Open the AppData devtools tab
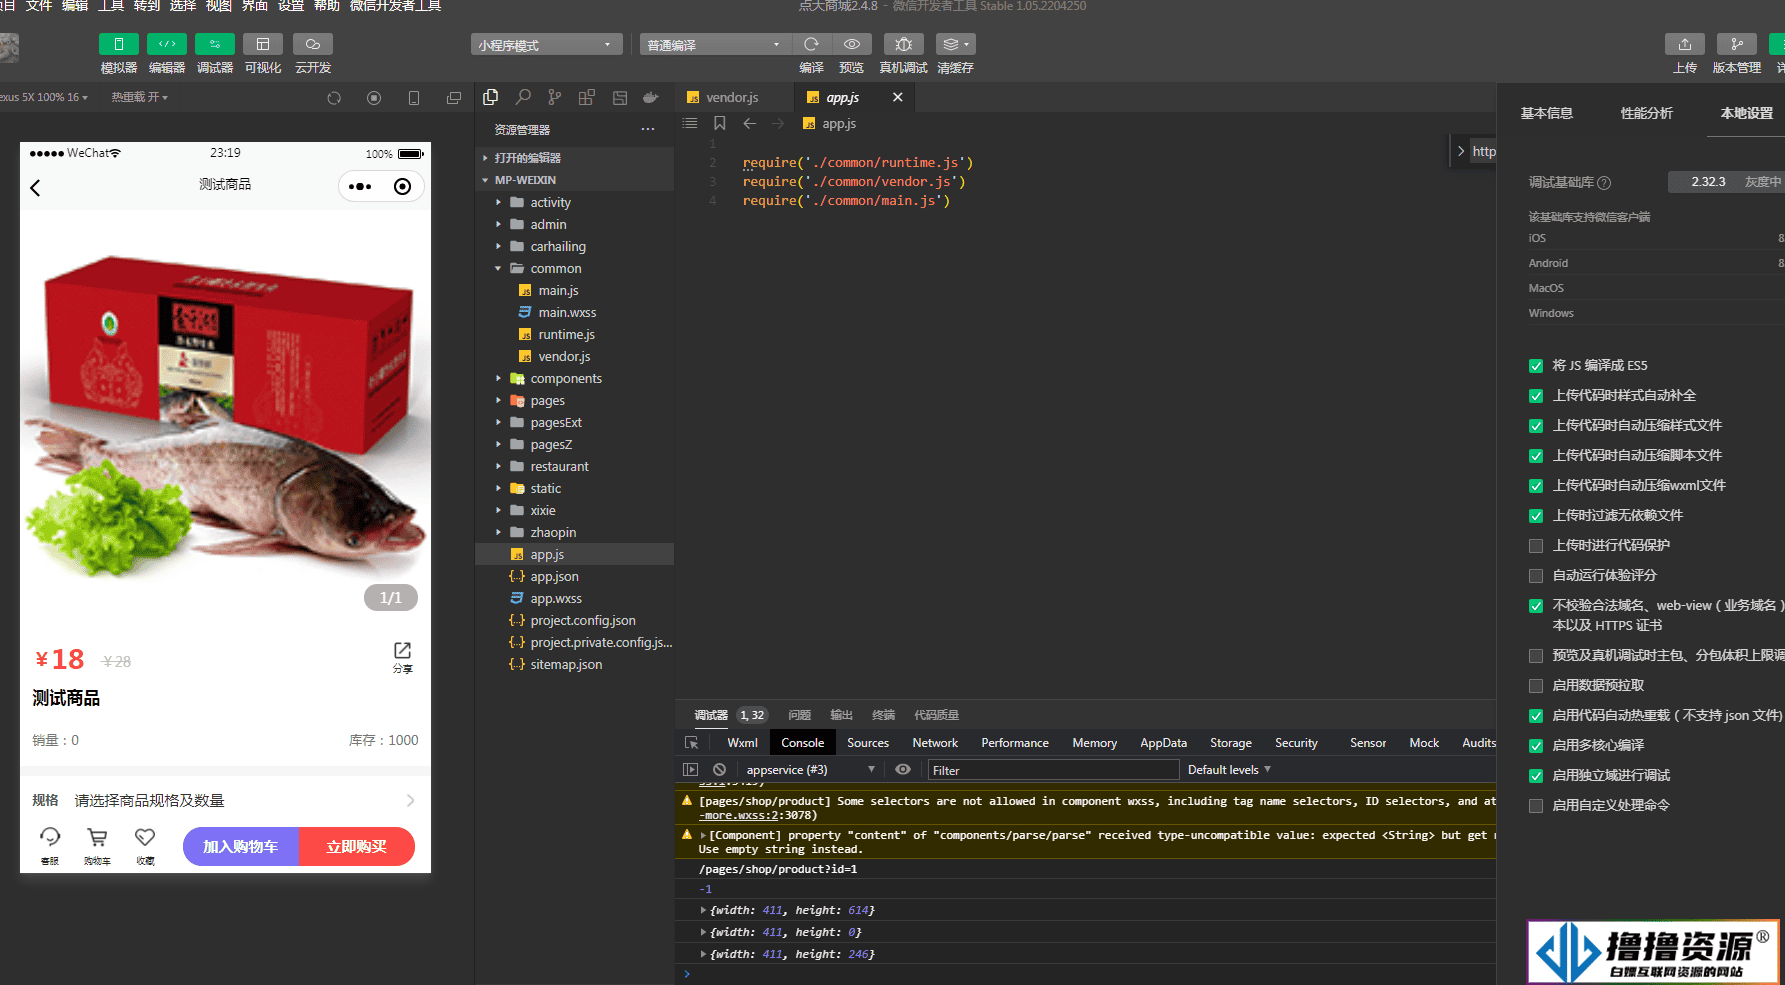The height and width of the screenshot is (985, 1785). click(x=1163, y=743)
